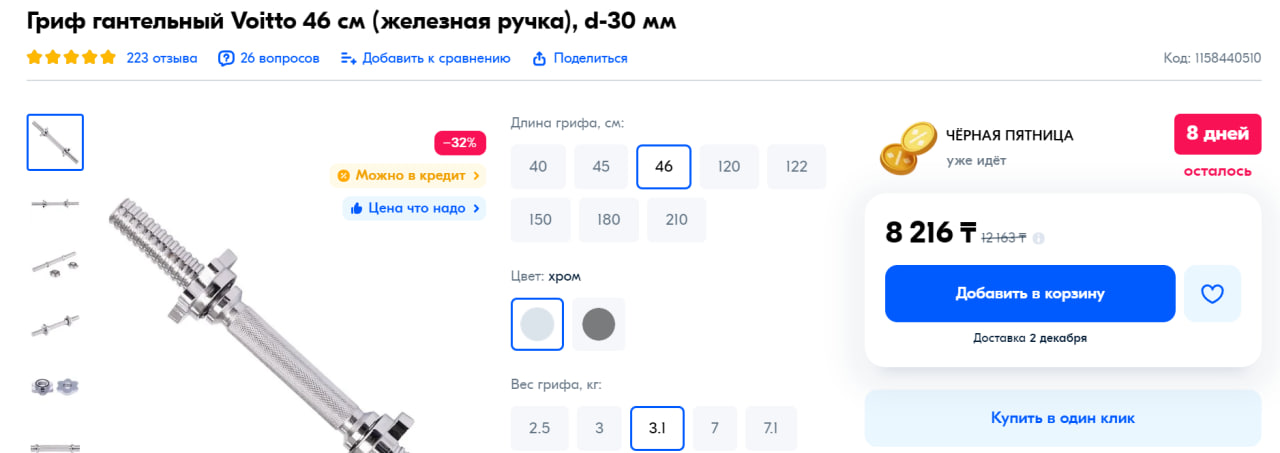Select the dark gray color swatch
This screenshot has height=453, width=1280.
598,324
